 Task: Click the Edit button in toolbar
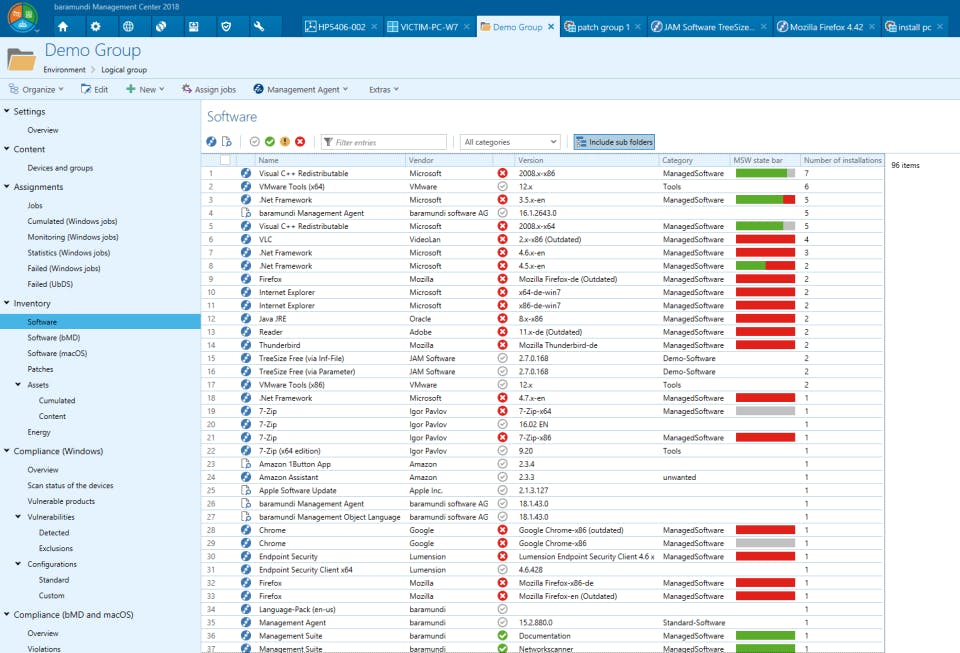[94, 90]
